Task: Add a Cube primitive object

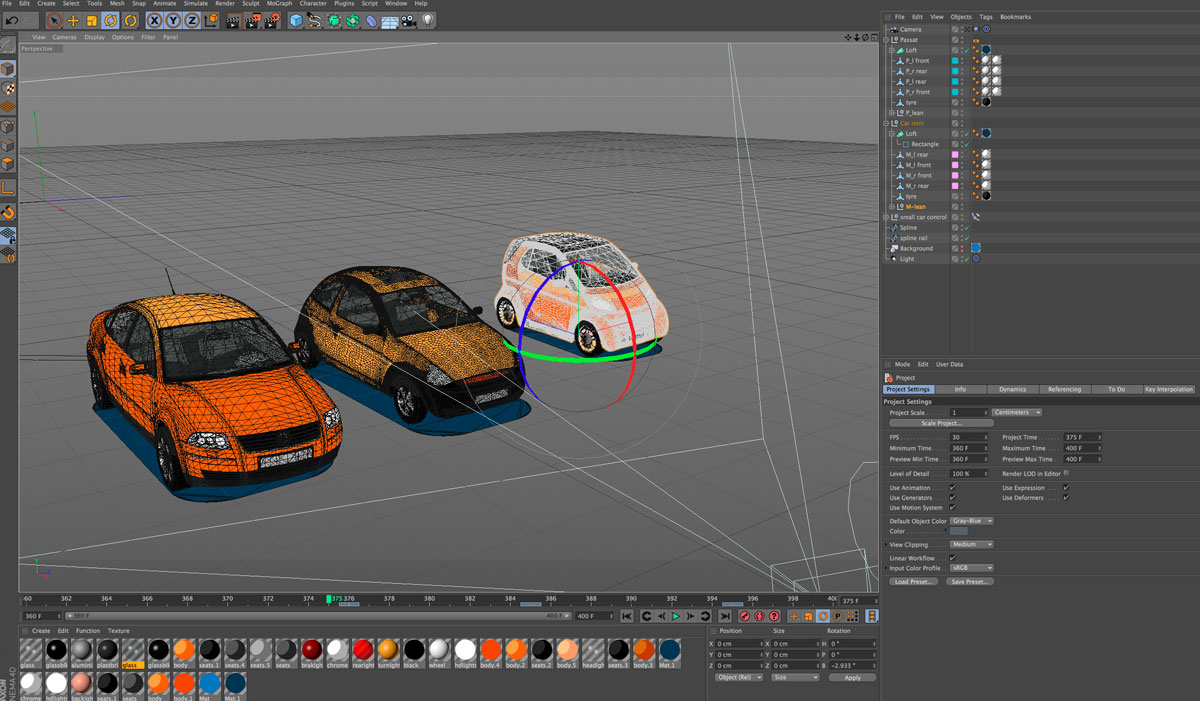Action: [x=296, y=20]
